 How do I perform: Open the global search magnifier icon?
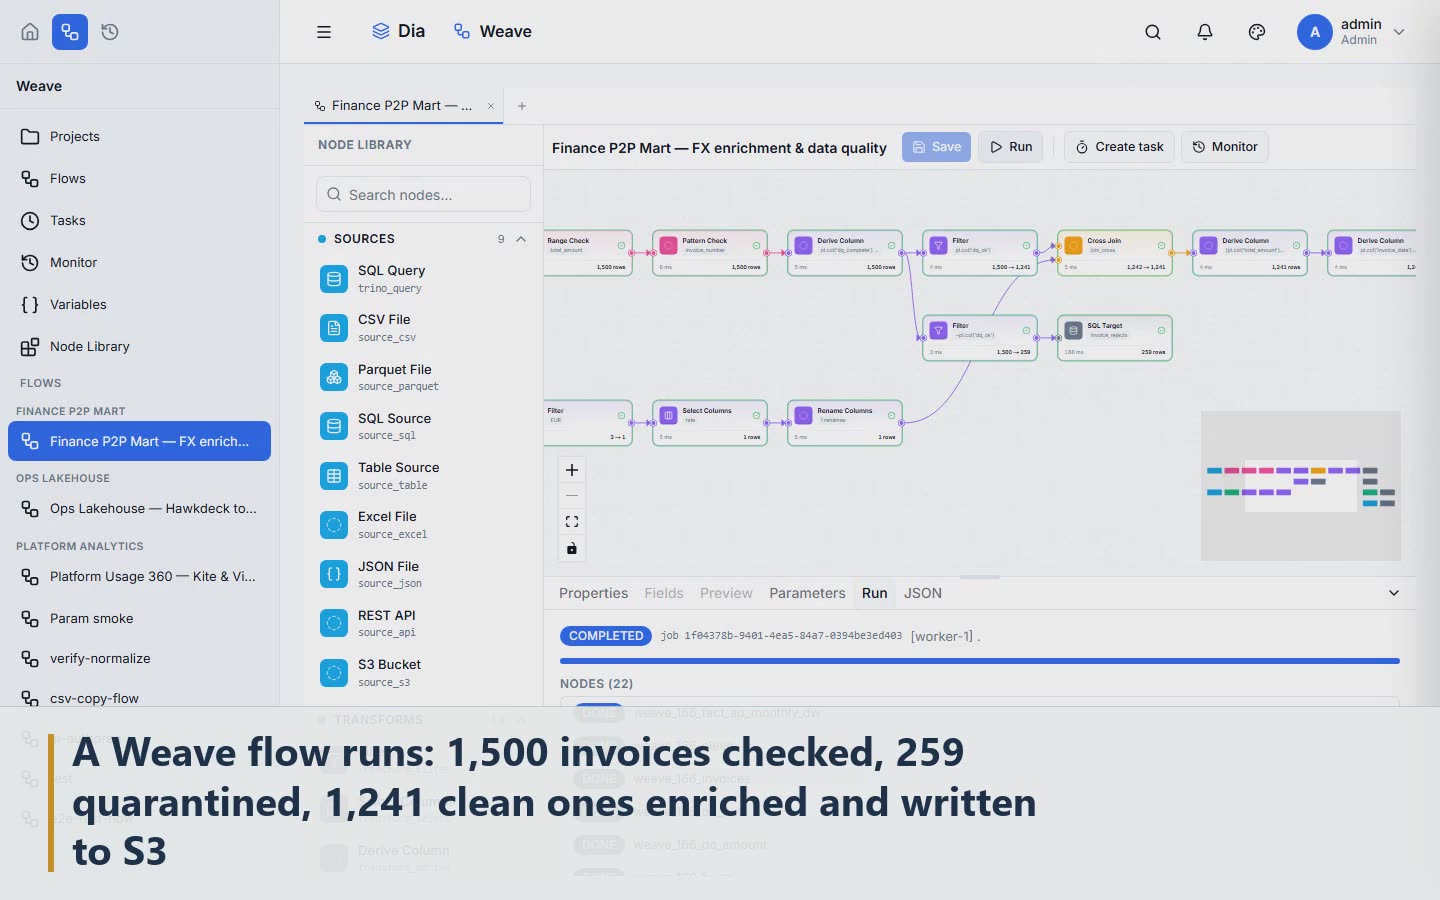click(1153, 32)
